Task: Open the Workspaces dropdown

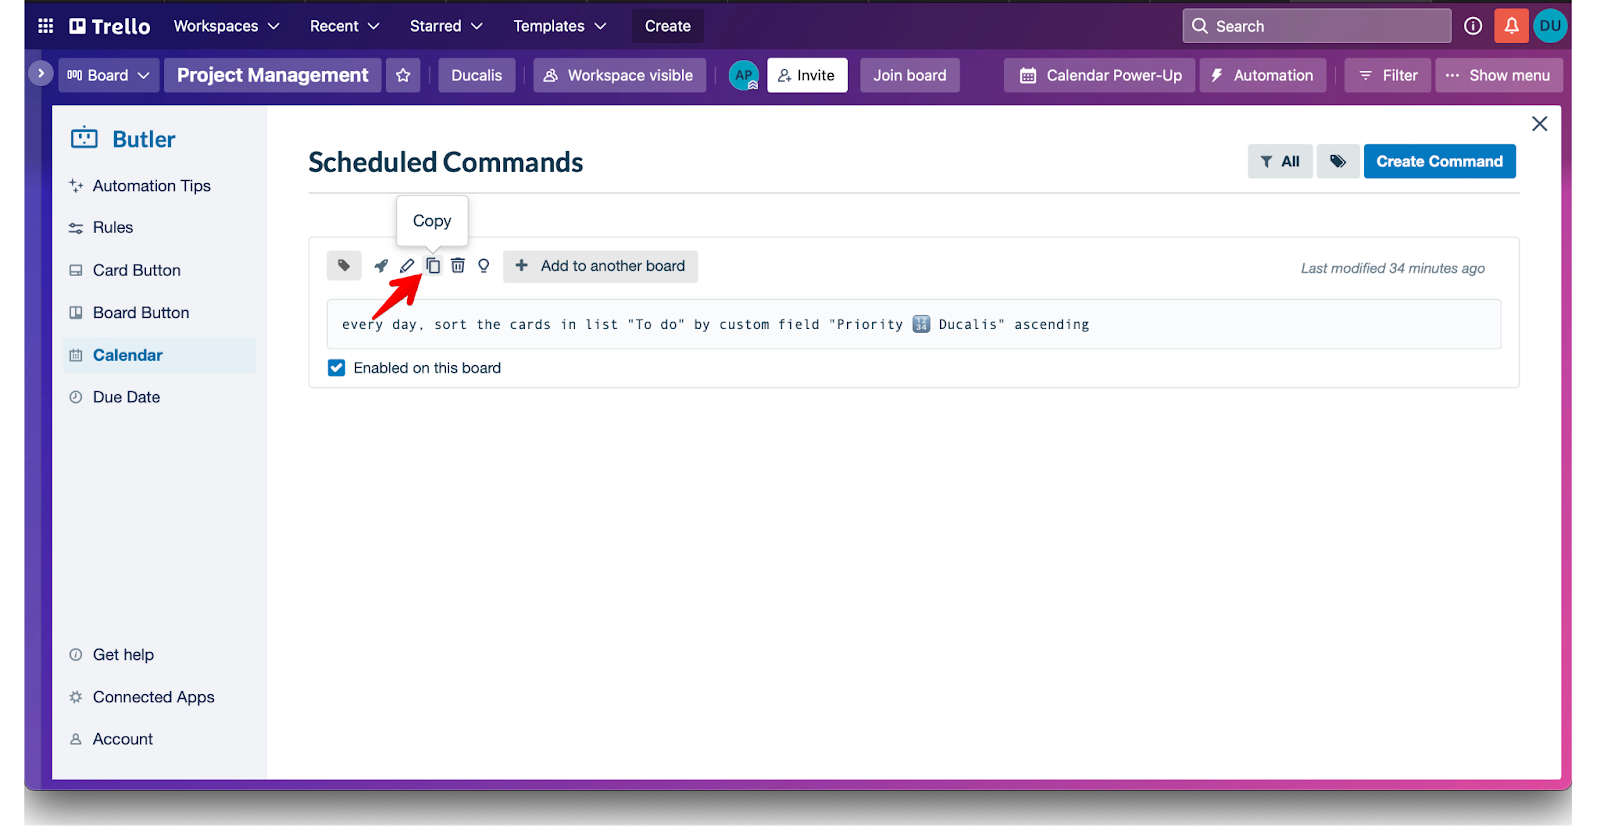Action: pos(226,26)
